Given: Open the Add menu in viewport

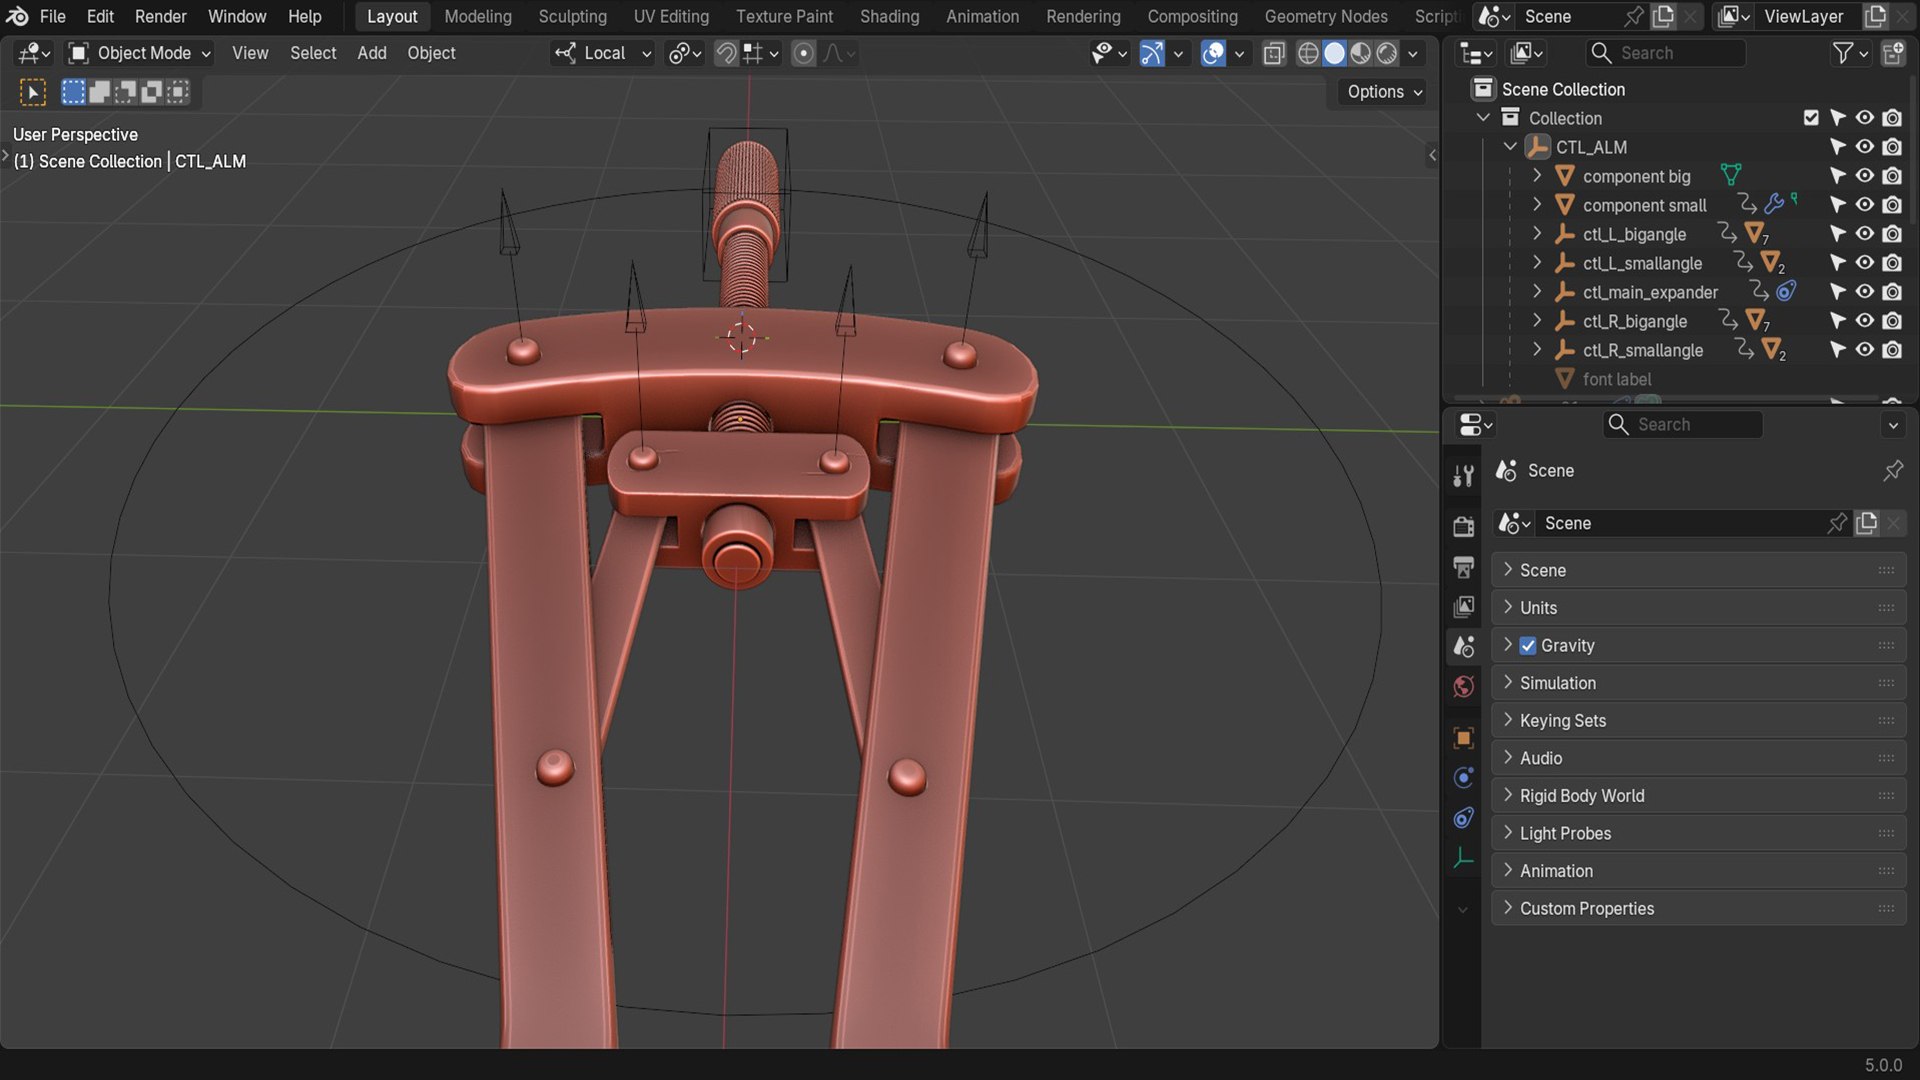Looking at the screenshot, I should coord(371,53).
